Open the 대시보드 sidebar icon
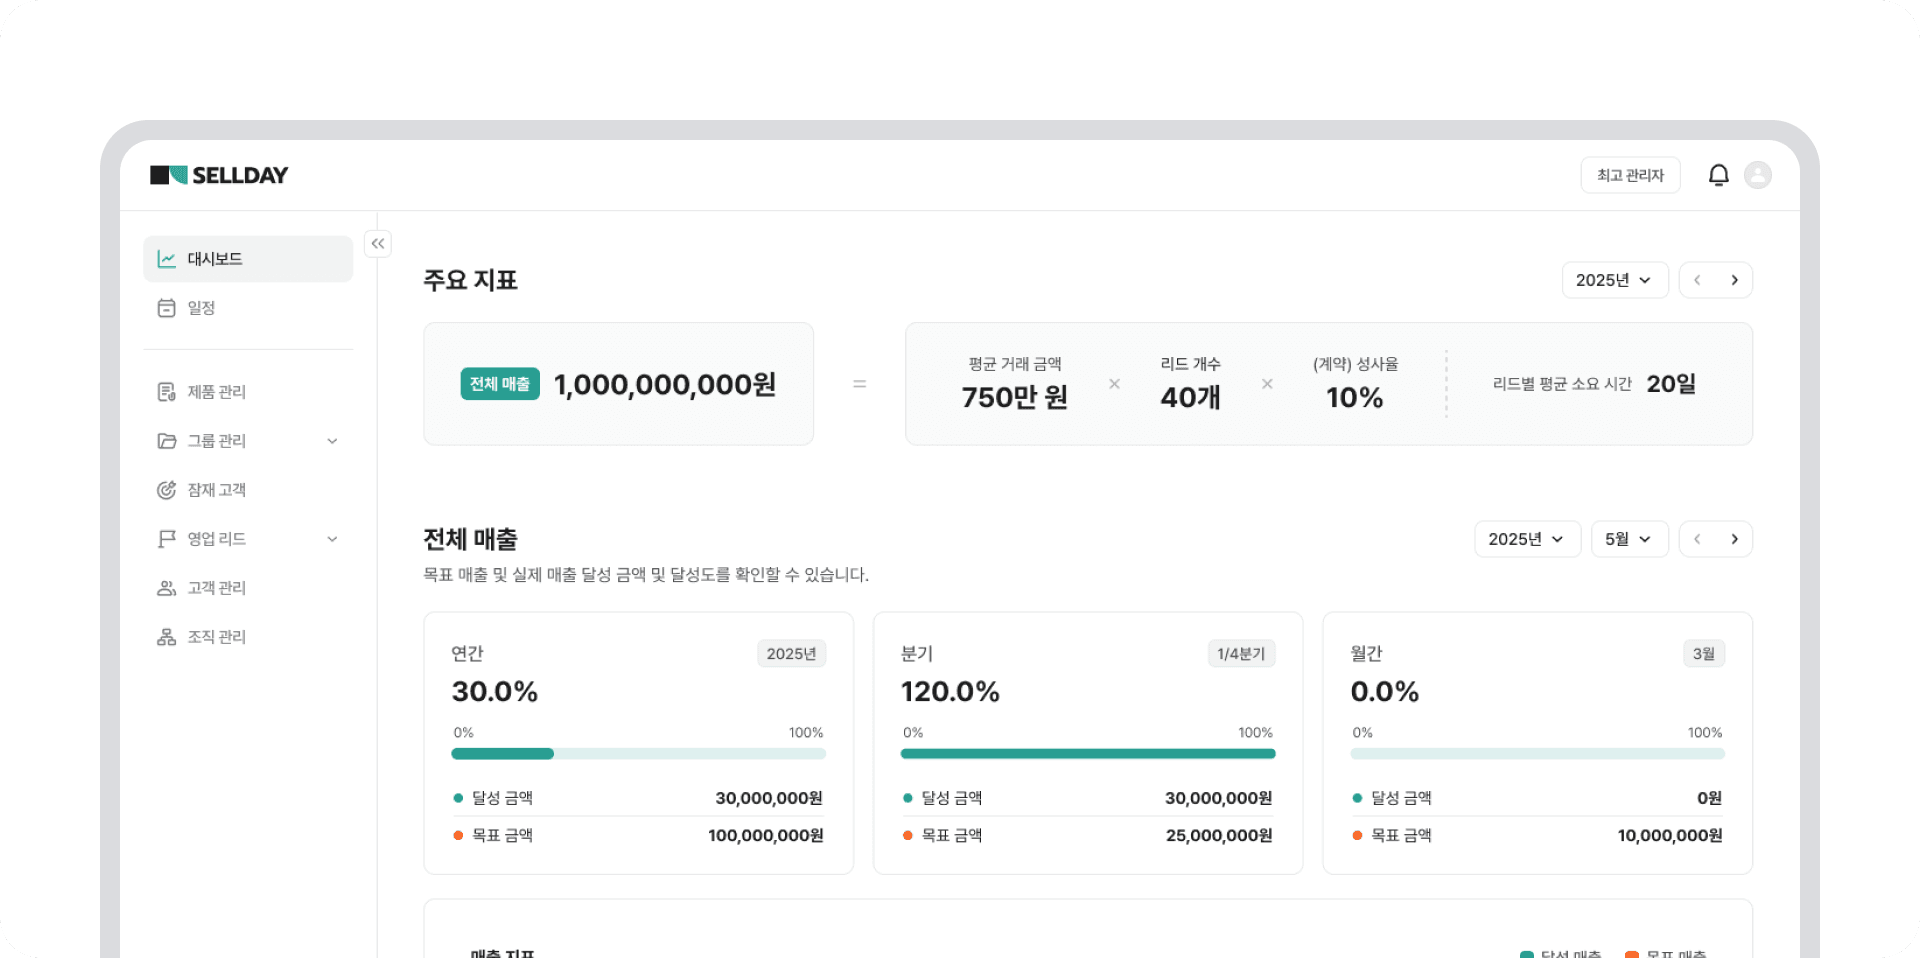The height and width of the screenshot is (958, 1920). 166,258
